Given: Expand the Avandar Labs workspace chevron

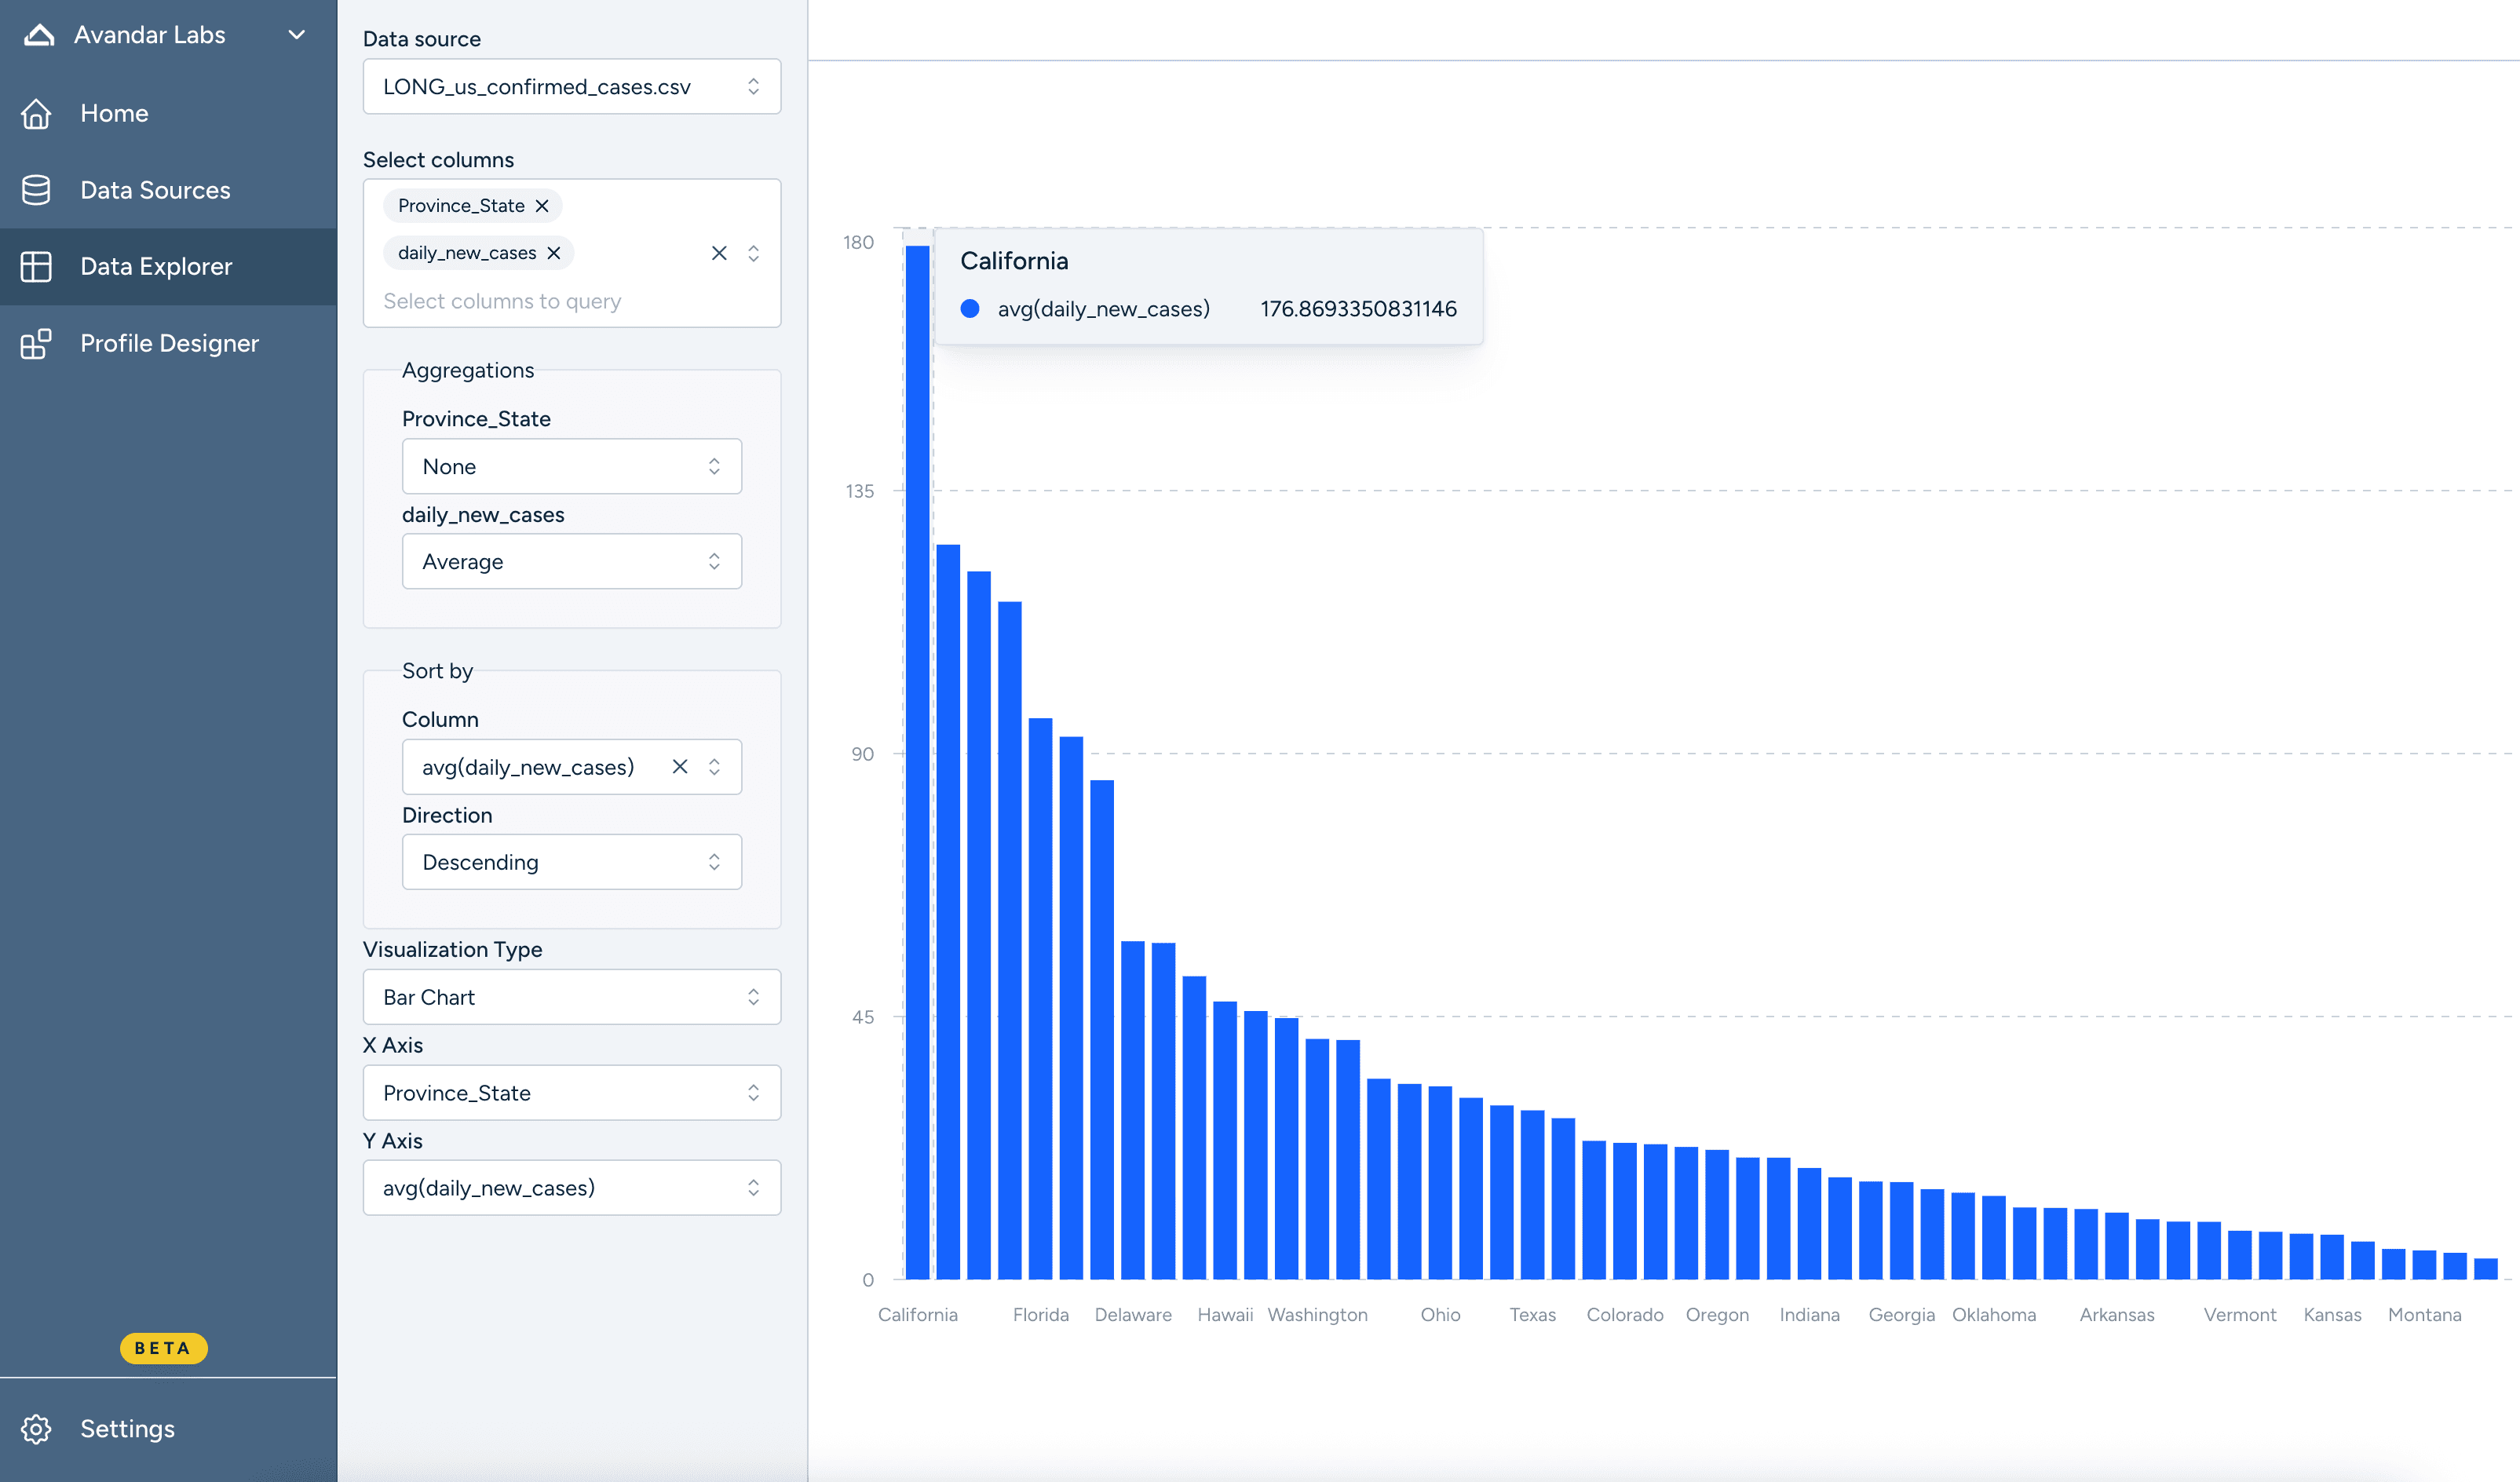Looking at the screenshot, I should point(295,34).
